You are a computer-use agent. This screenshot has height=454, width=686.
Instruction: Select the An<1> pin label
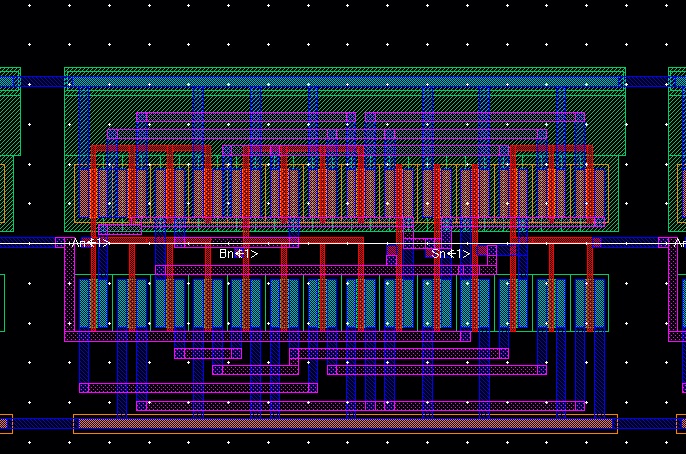tap(91, 243)
